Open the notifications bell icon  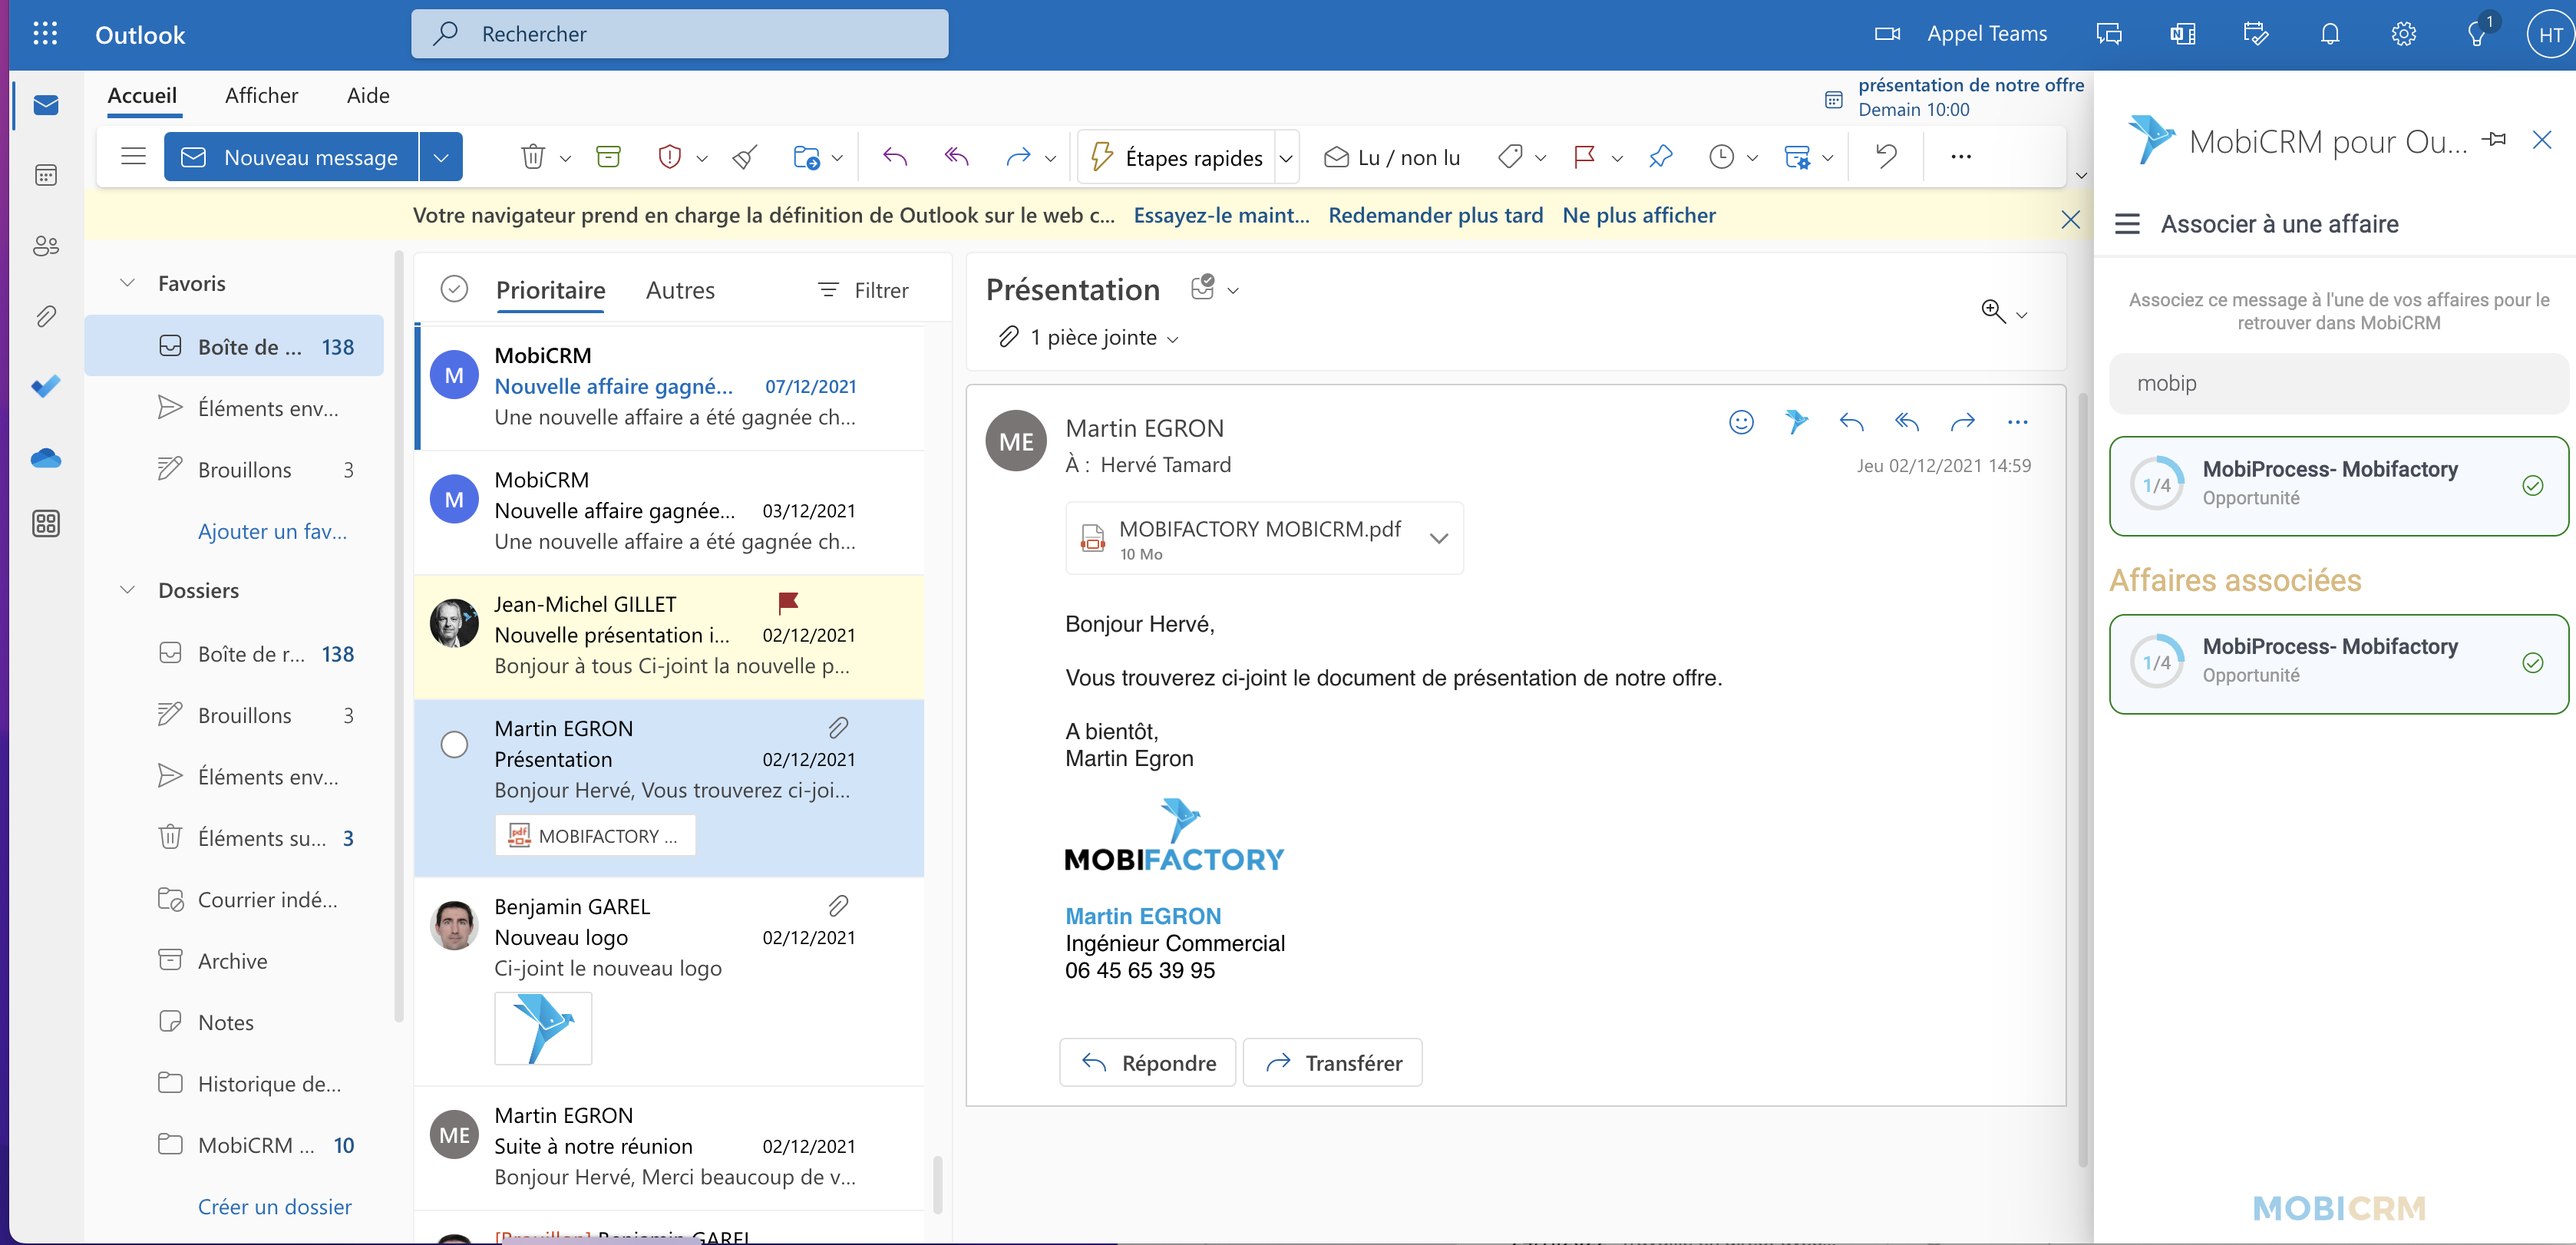pyautogui.click(x=2330, y=34)
